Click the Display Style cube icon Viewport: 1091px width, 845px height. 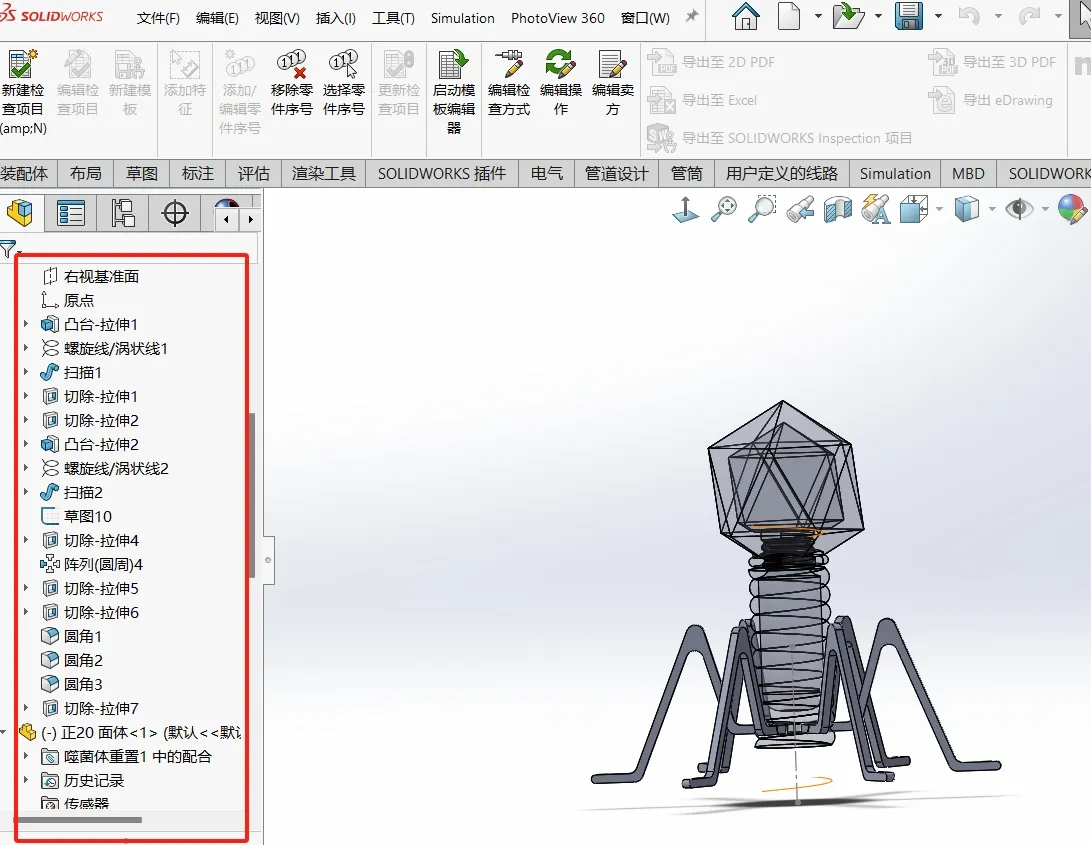click(967, 209)
